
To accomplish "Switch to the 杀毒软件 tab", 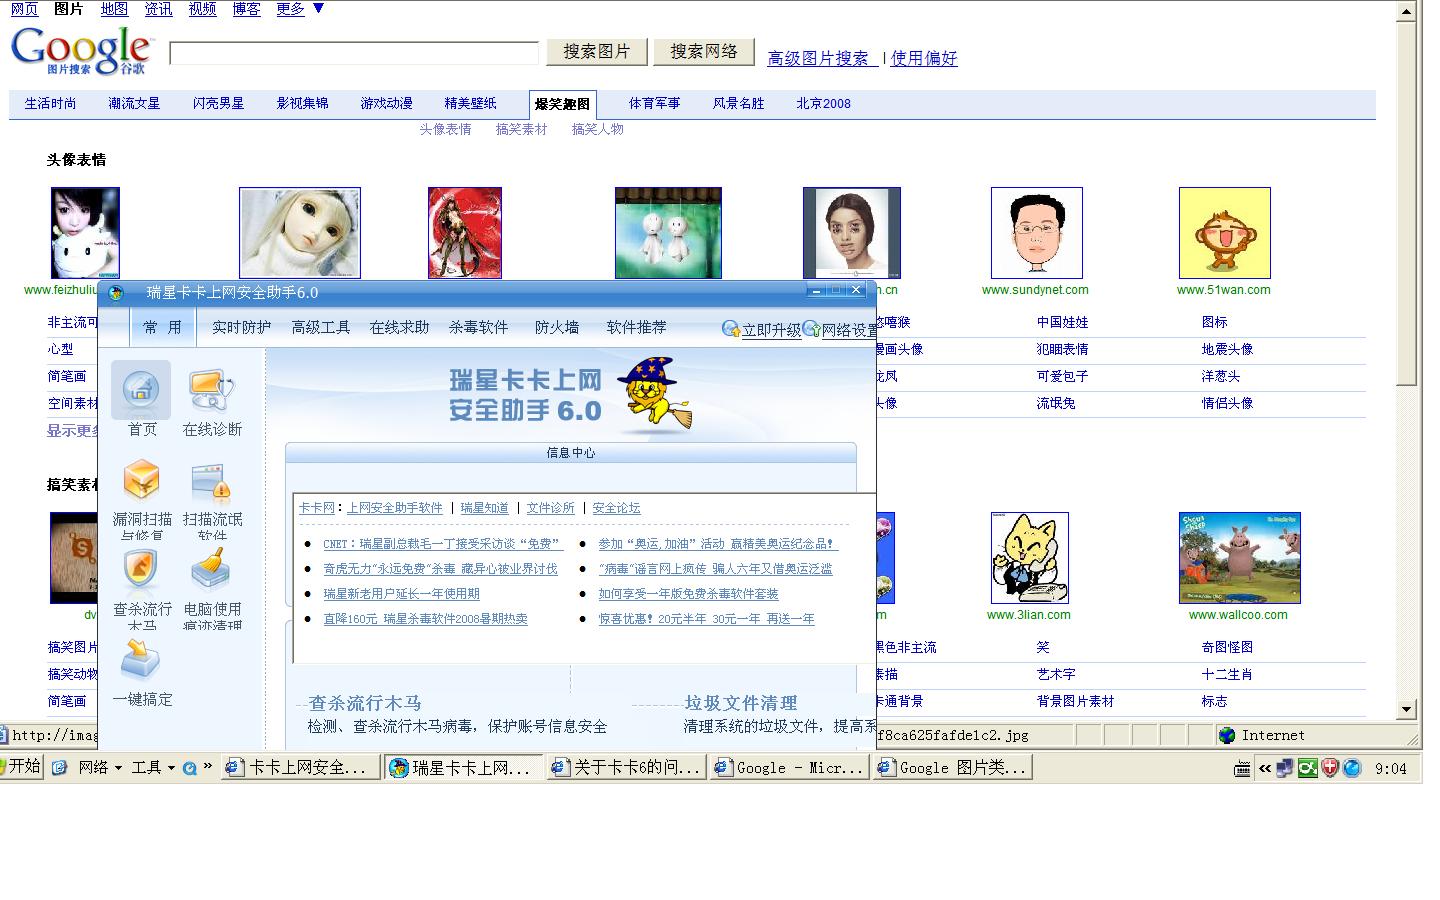I will pos(478,327).
